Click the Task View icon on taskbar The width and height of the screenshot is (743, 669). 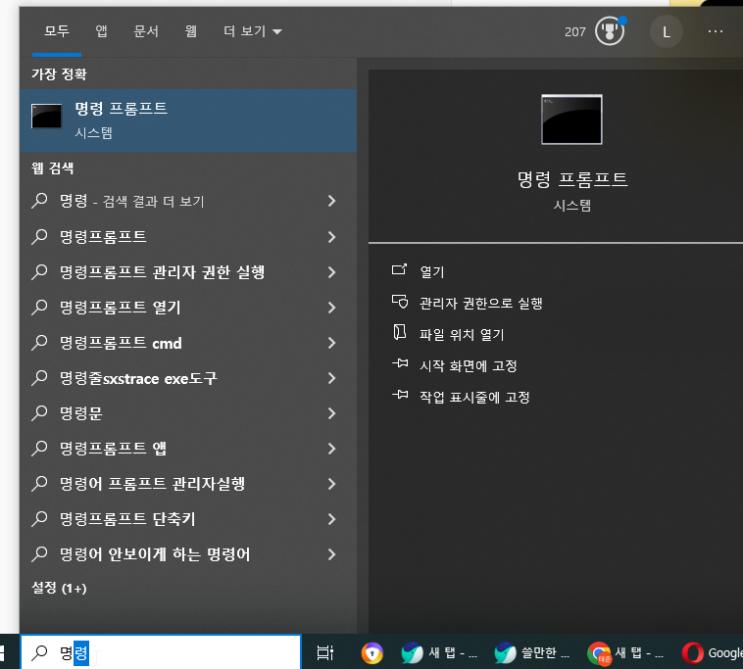pyautogui.click(x=325, y=652)
